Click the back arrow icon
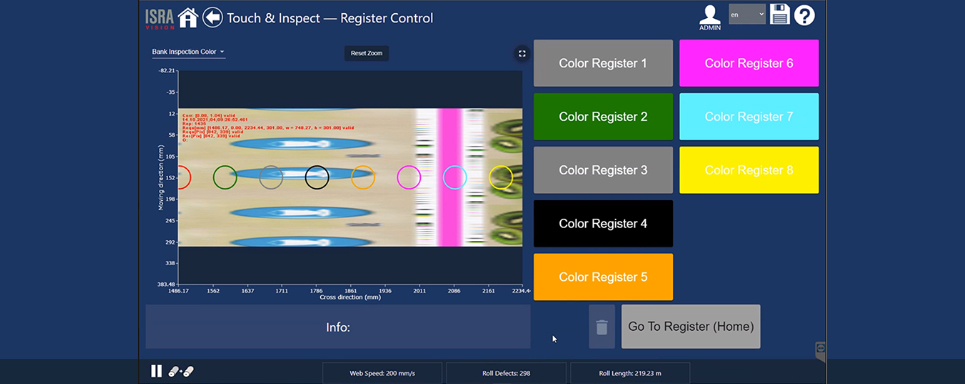This screenshot has width=965, height=384. pyautogui.click(x=212, y=17)
